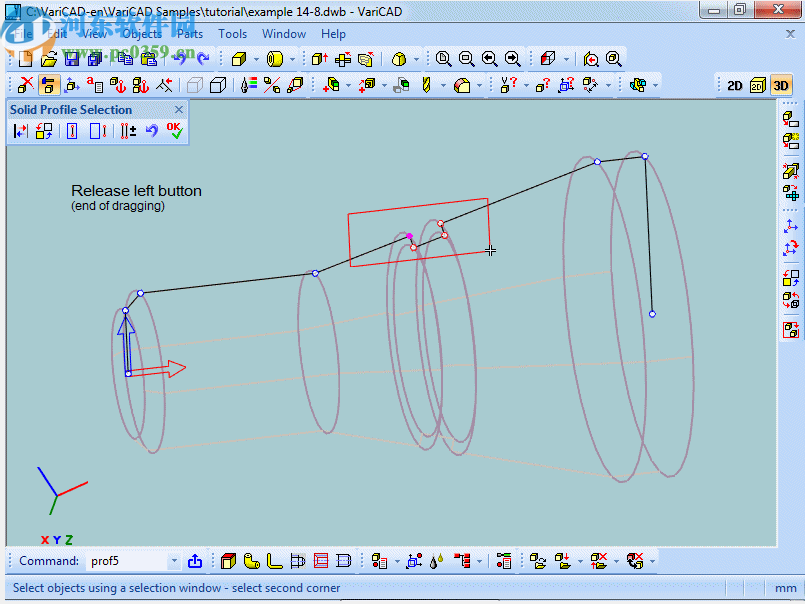Open the Parts menu
Screen dimensions: 805x604
[190, 34]
